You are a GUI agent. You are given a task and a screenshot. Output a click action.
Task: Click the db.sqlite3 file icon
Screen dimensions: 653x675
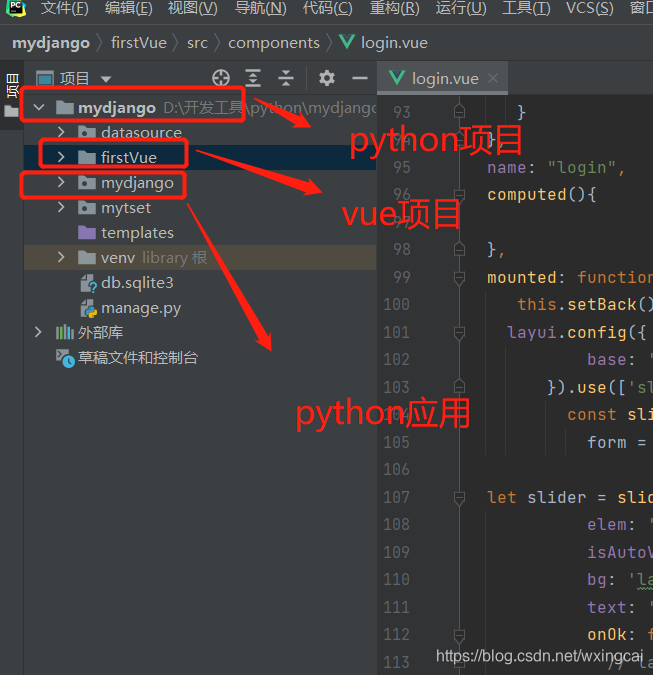(x=88, y=283)
